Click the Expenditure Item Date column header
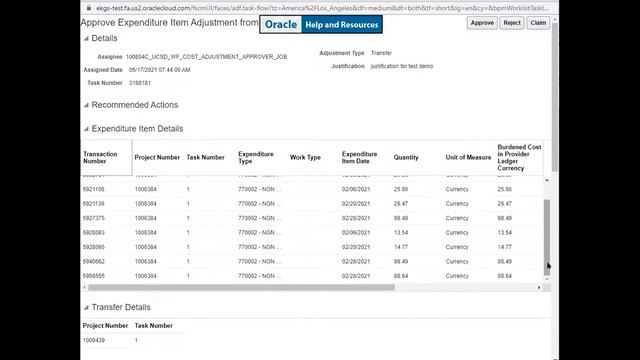The image size is (640, 360). point(359,158)
